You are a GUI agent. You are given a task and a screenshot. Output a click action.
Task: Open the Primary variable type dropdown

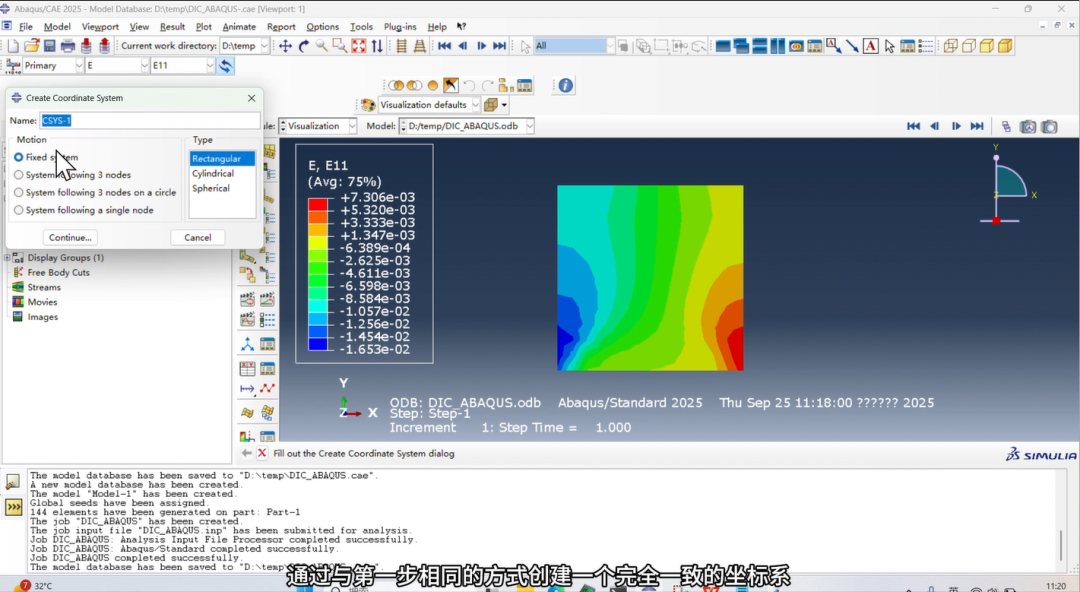click(x=77, y=66)
